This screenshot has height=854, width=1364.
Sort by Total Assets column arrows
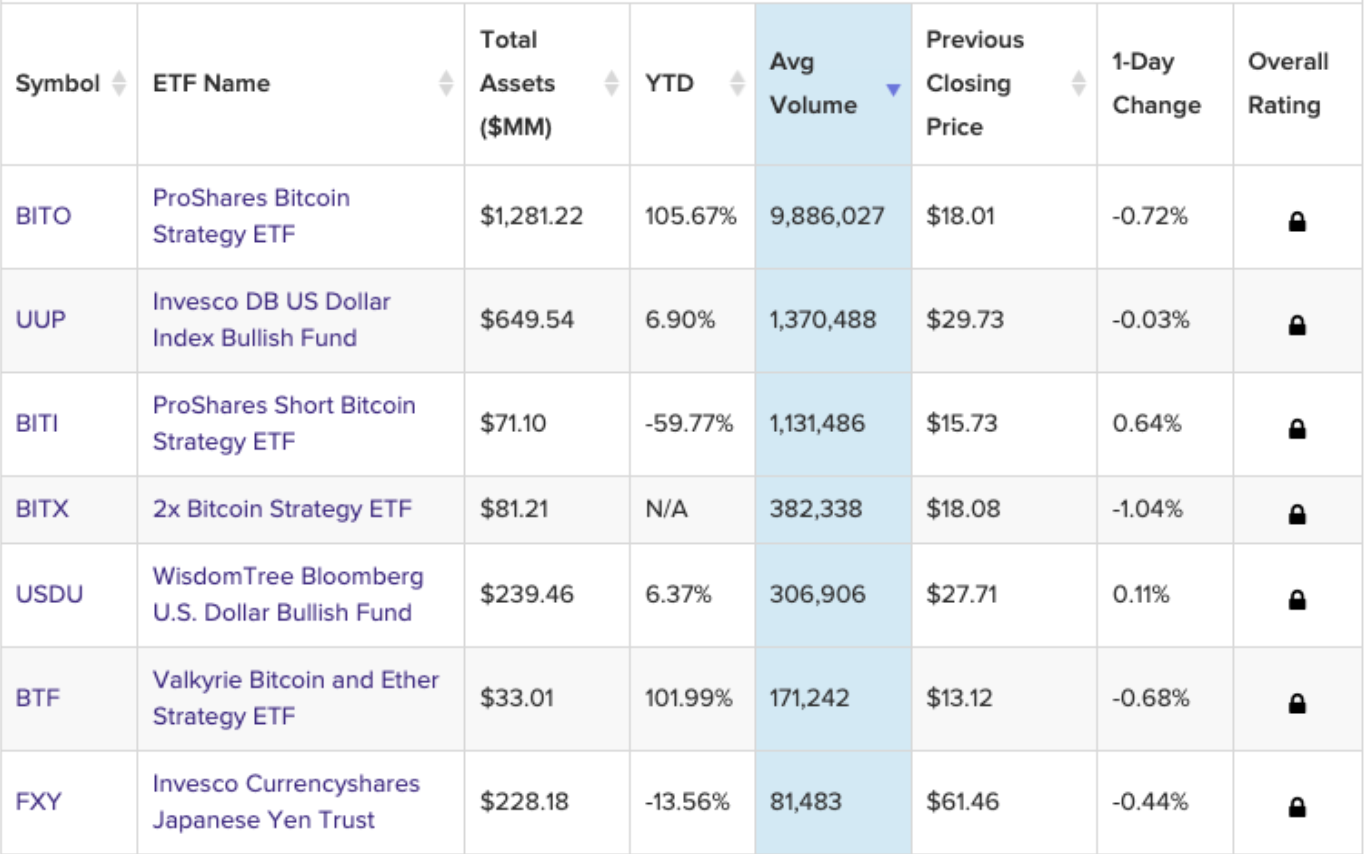[611, 84]
